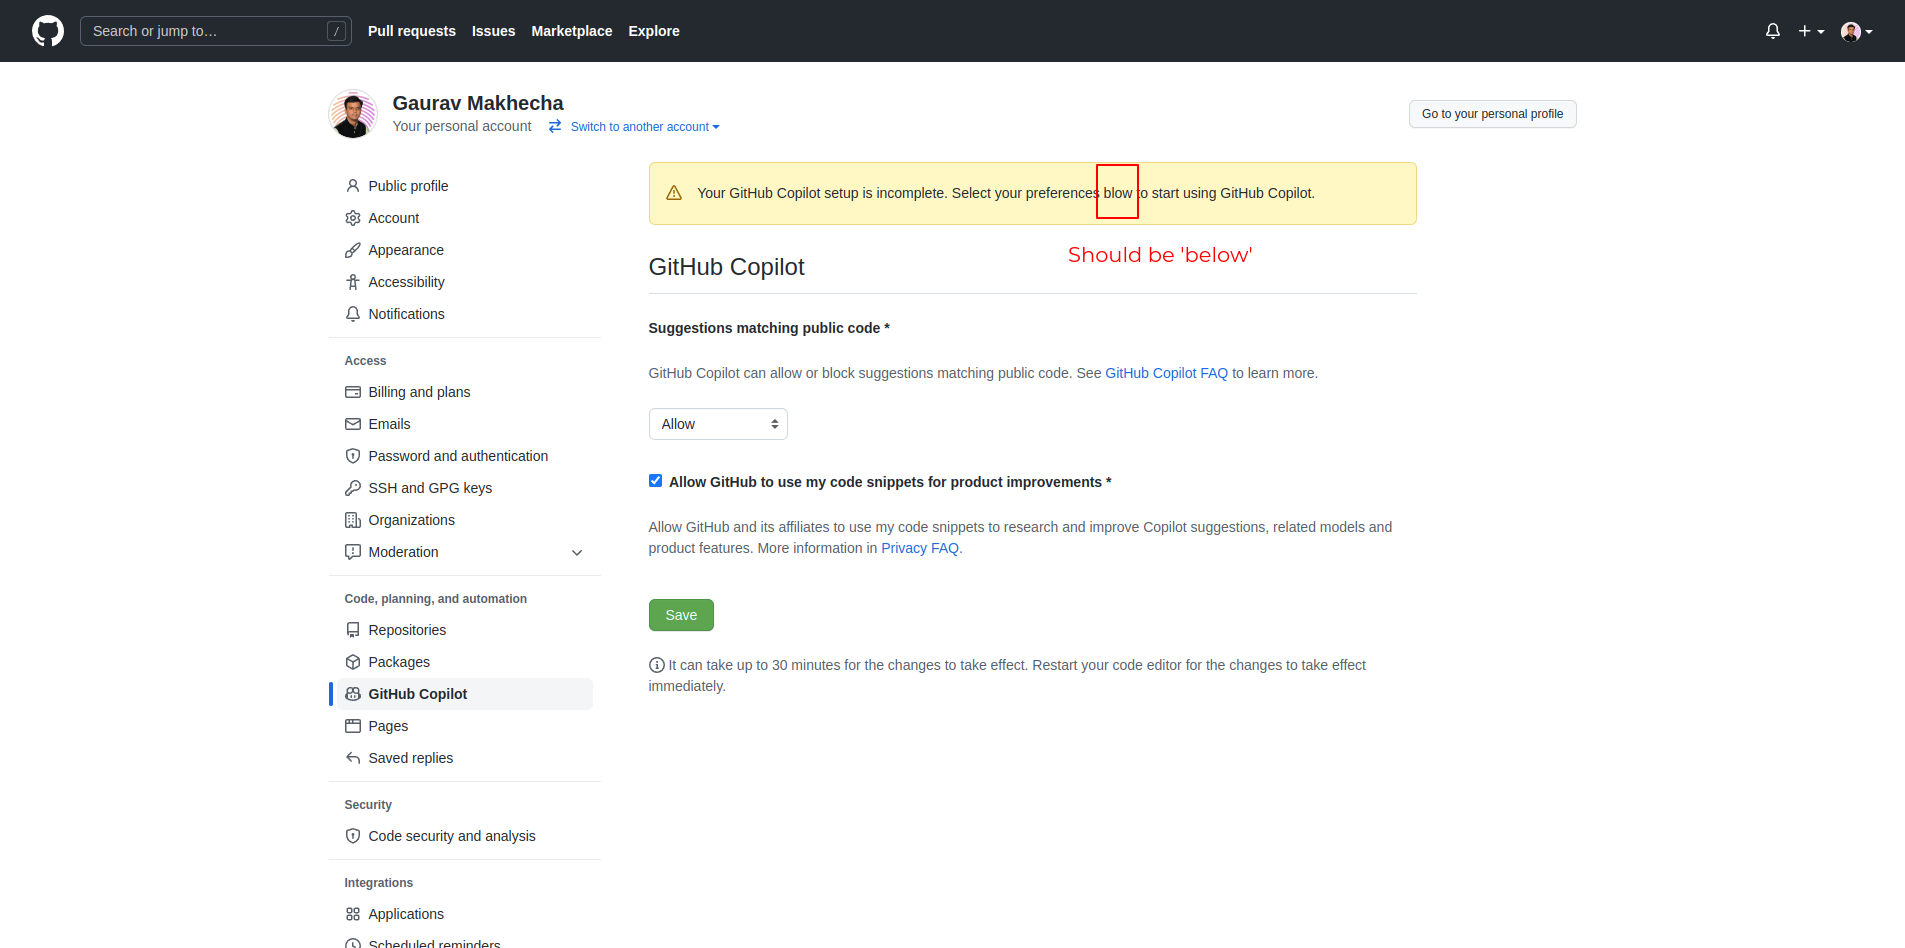This screenshot has height=948, width=1905.
Task: Go to the GitHub logo home icon
Action: coord(48,31)
